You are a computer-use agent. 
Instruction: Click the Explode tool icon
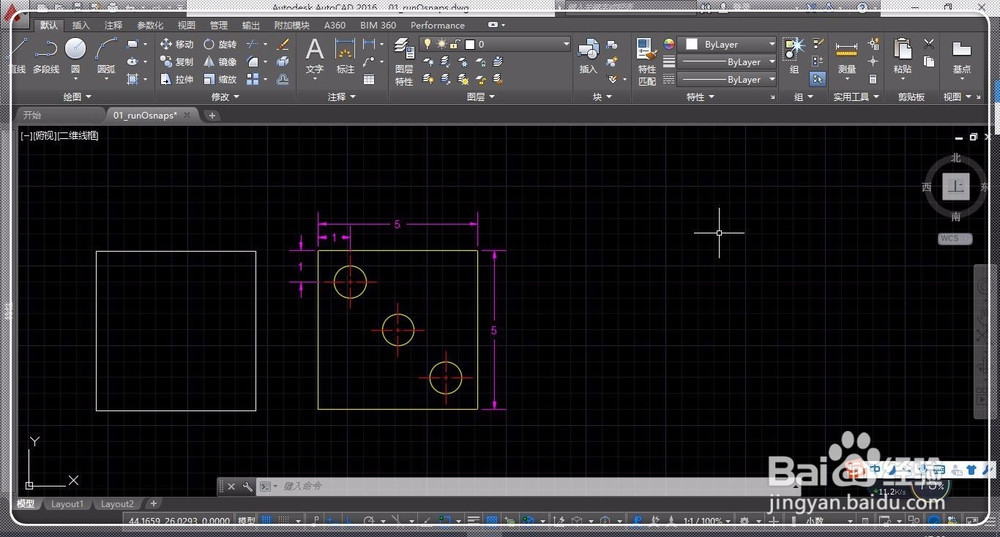coord(283,62)
